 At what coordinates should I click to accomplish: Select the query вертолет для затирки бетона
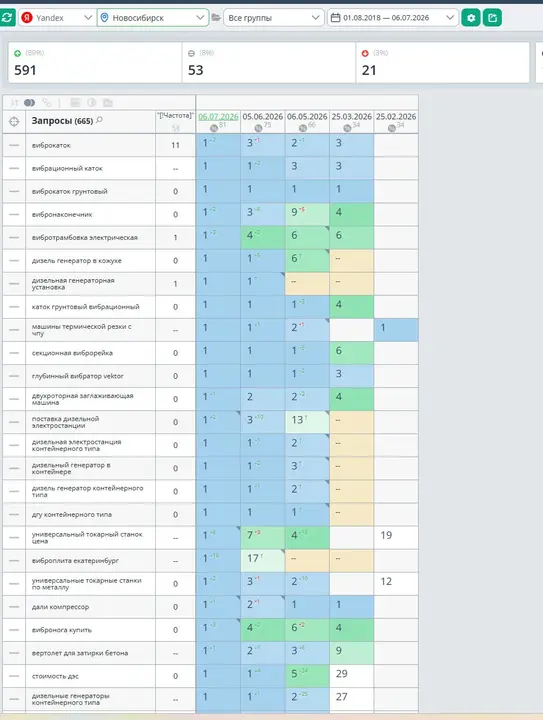coord(80,653)
